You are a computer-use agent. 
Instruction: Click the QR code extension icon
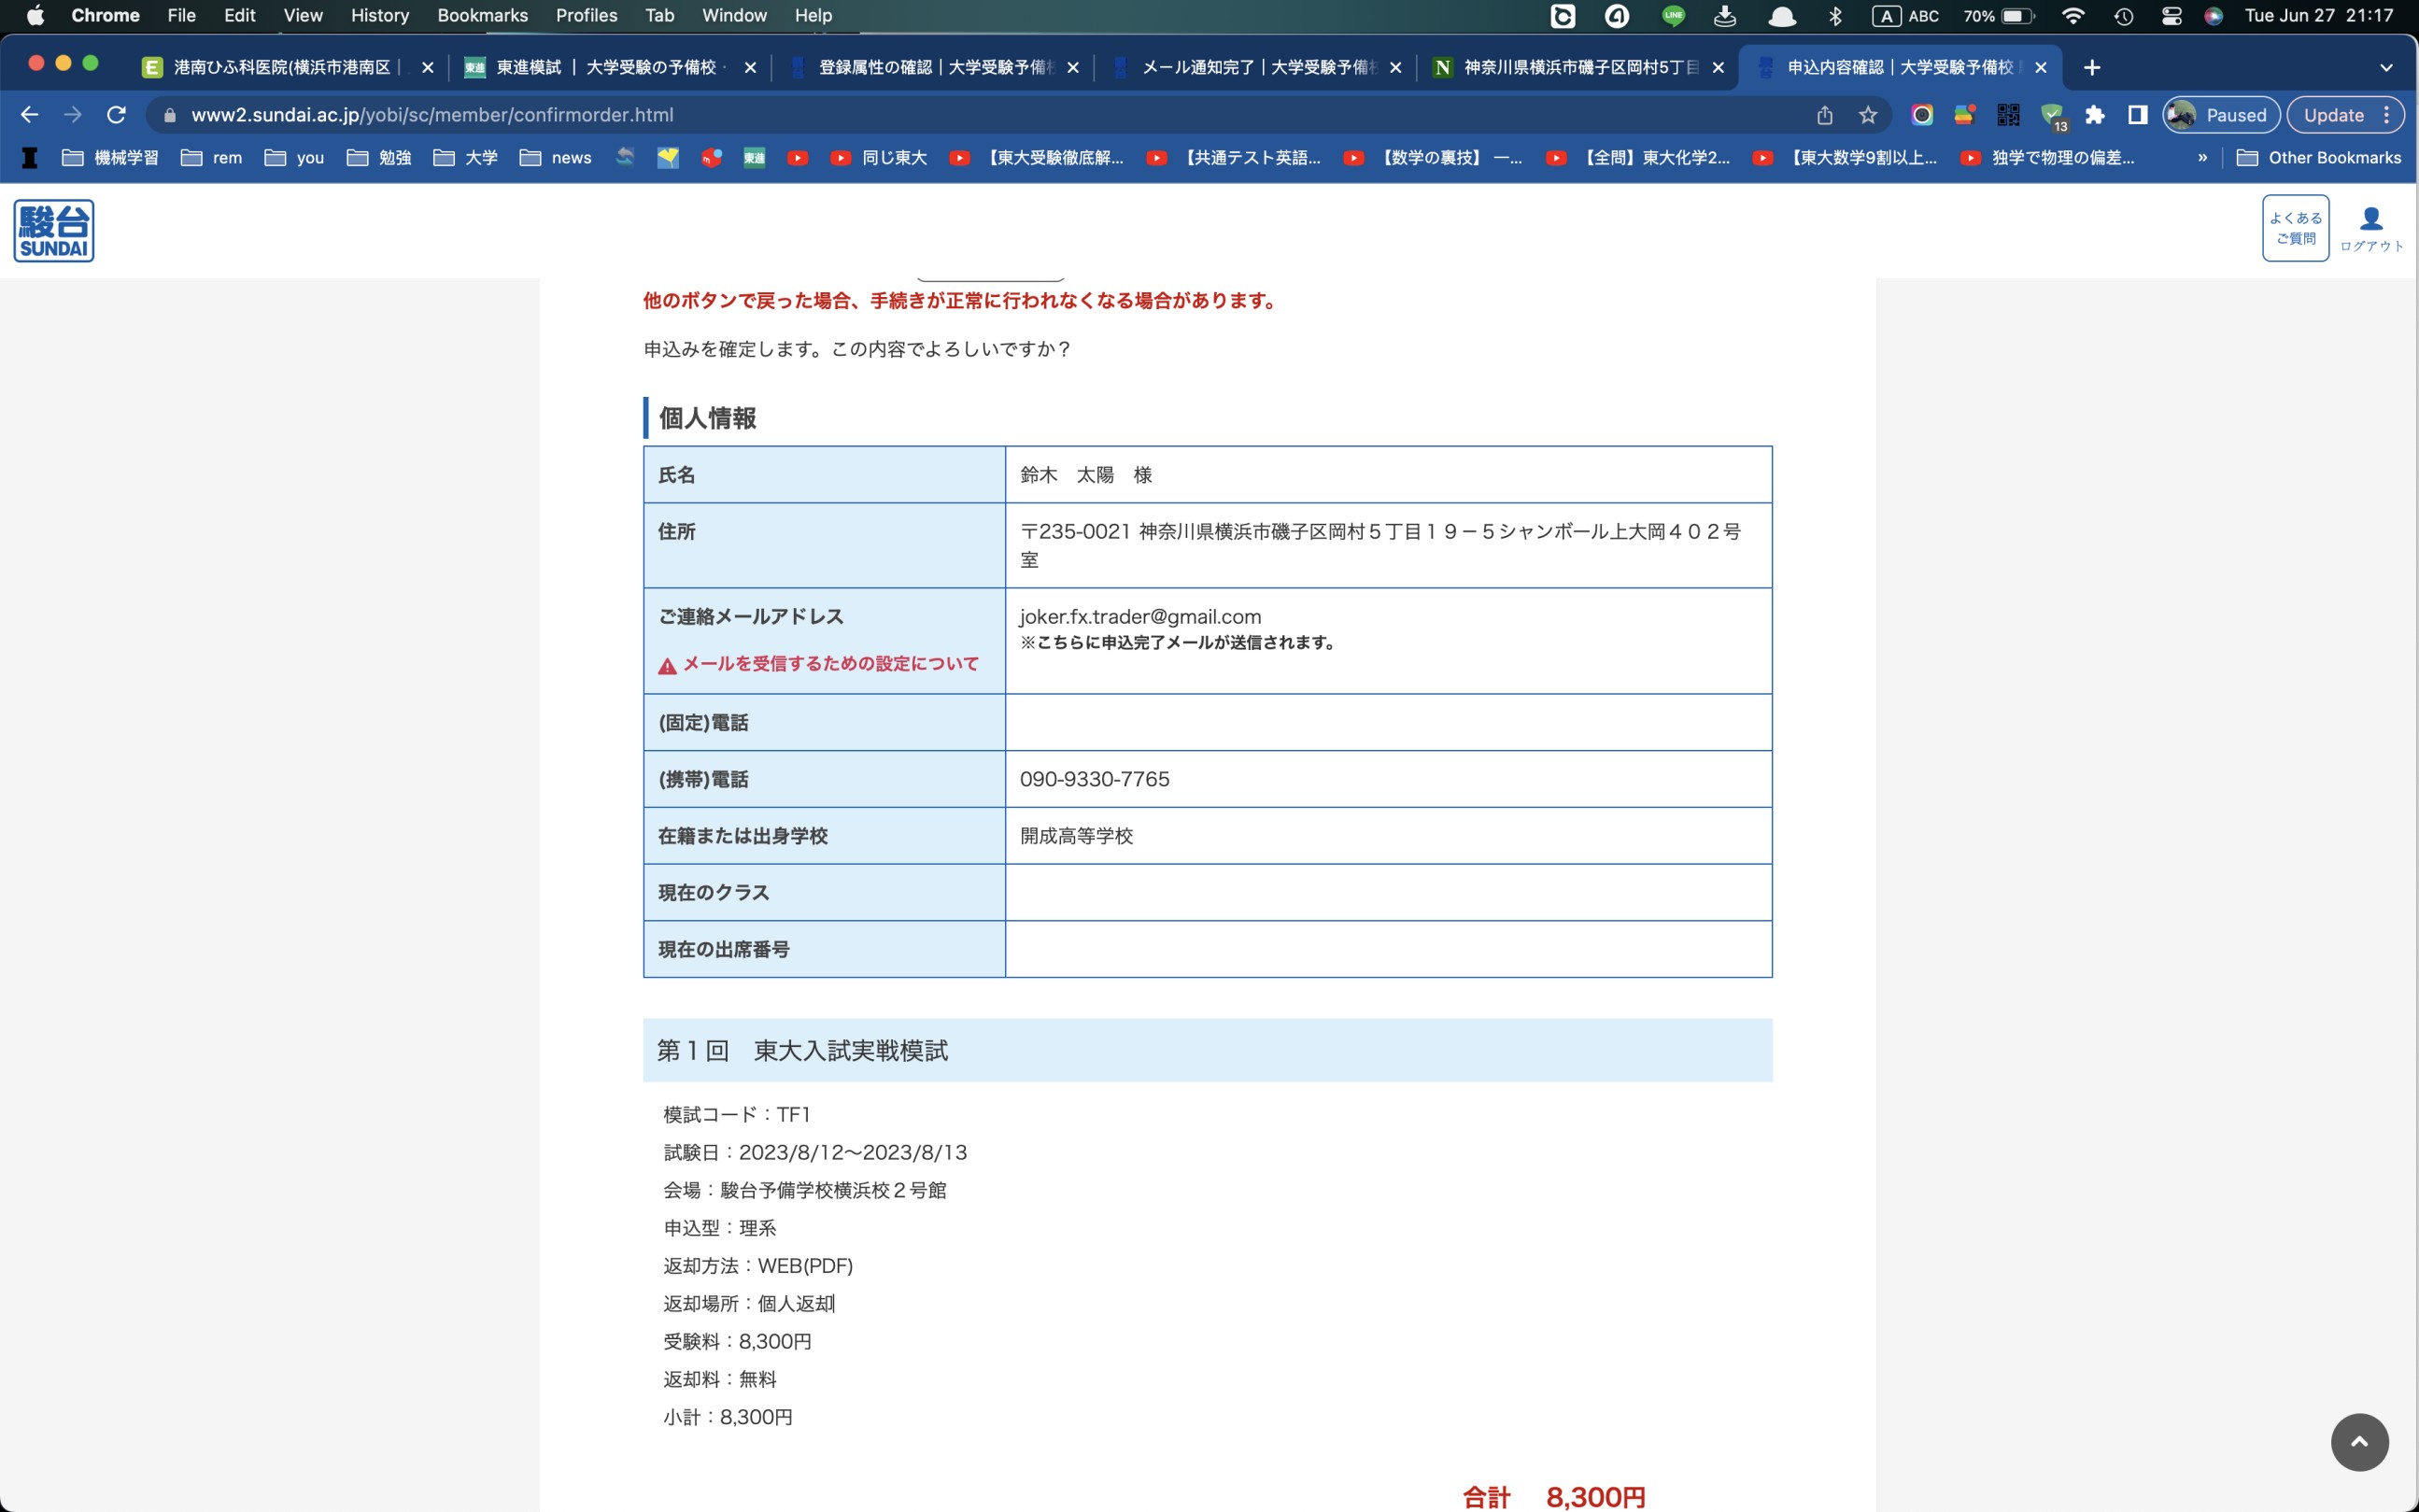click(2008, 115)
